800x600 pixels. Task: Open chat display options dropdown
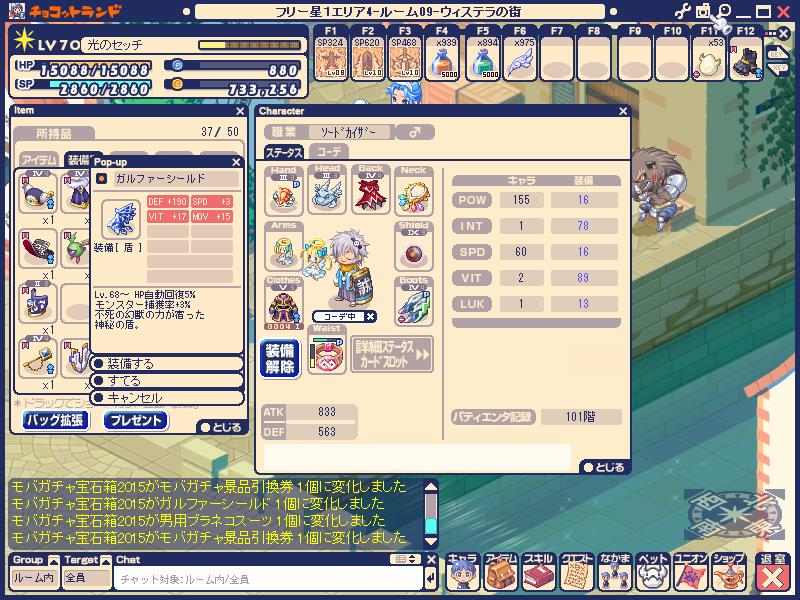(x=406, y=559)
